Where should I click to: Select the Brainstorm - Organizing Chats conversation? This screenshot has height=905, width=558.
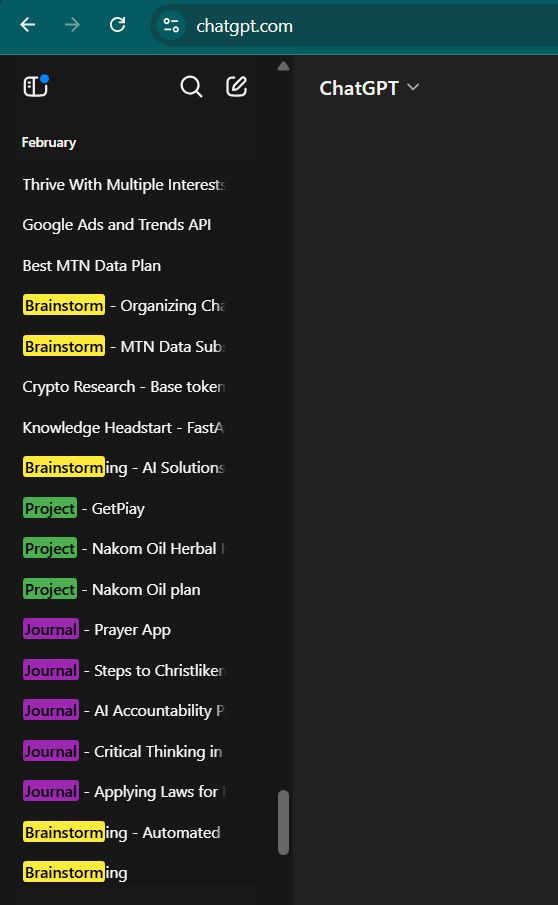123,305
